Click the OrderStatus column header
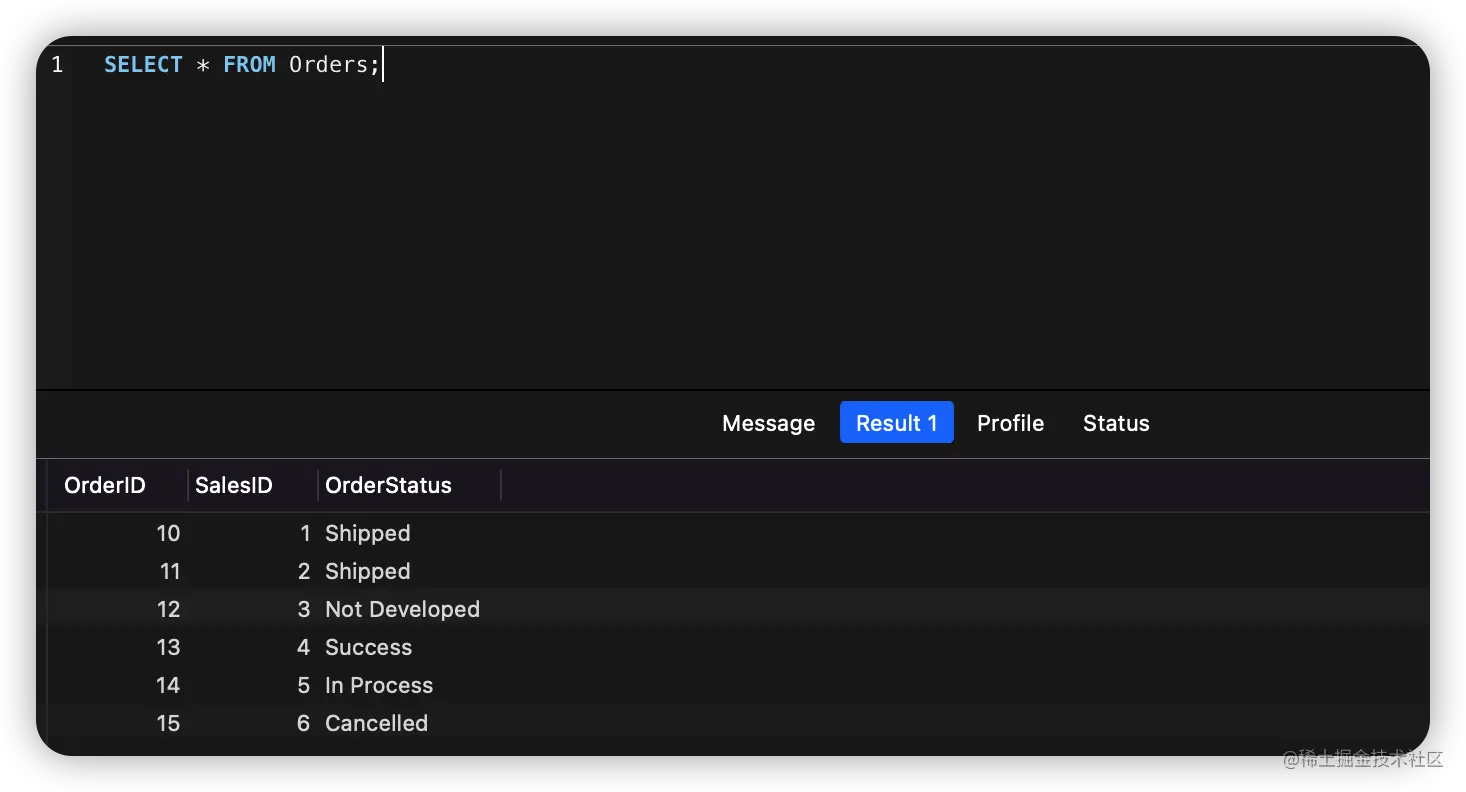This screenshot has width=1466, height=792. click(409, 485)
